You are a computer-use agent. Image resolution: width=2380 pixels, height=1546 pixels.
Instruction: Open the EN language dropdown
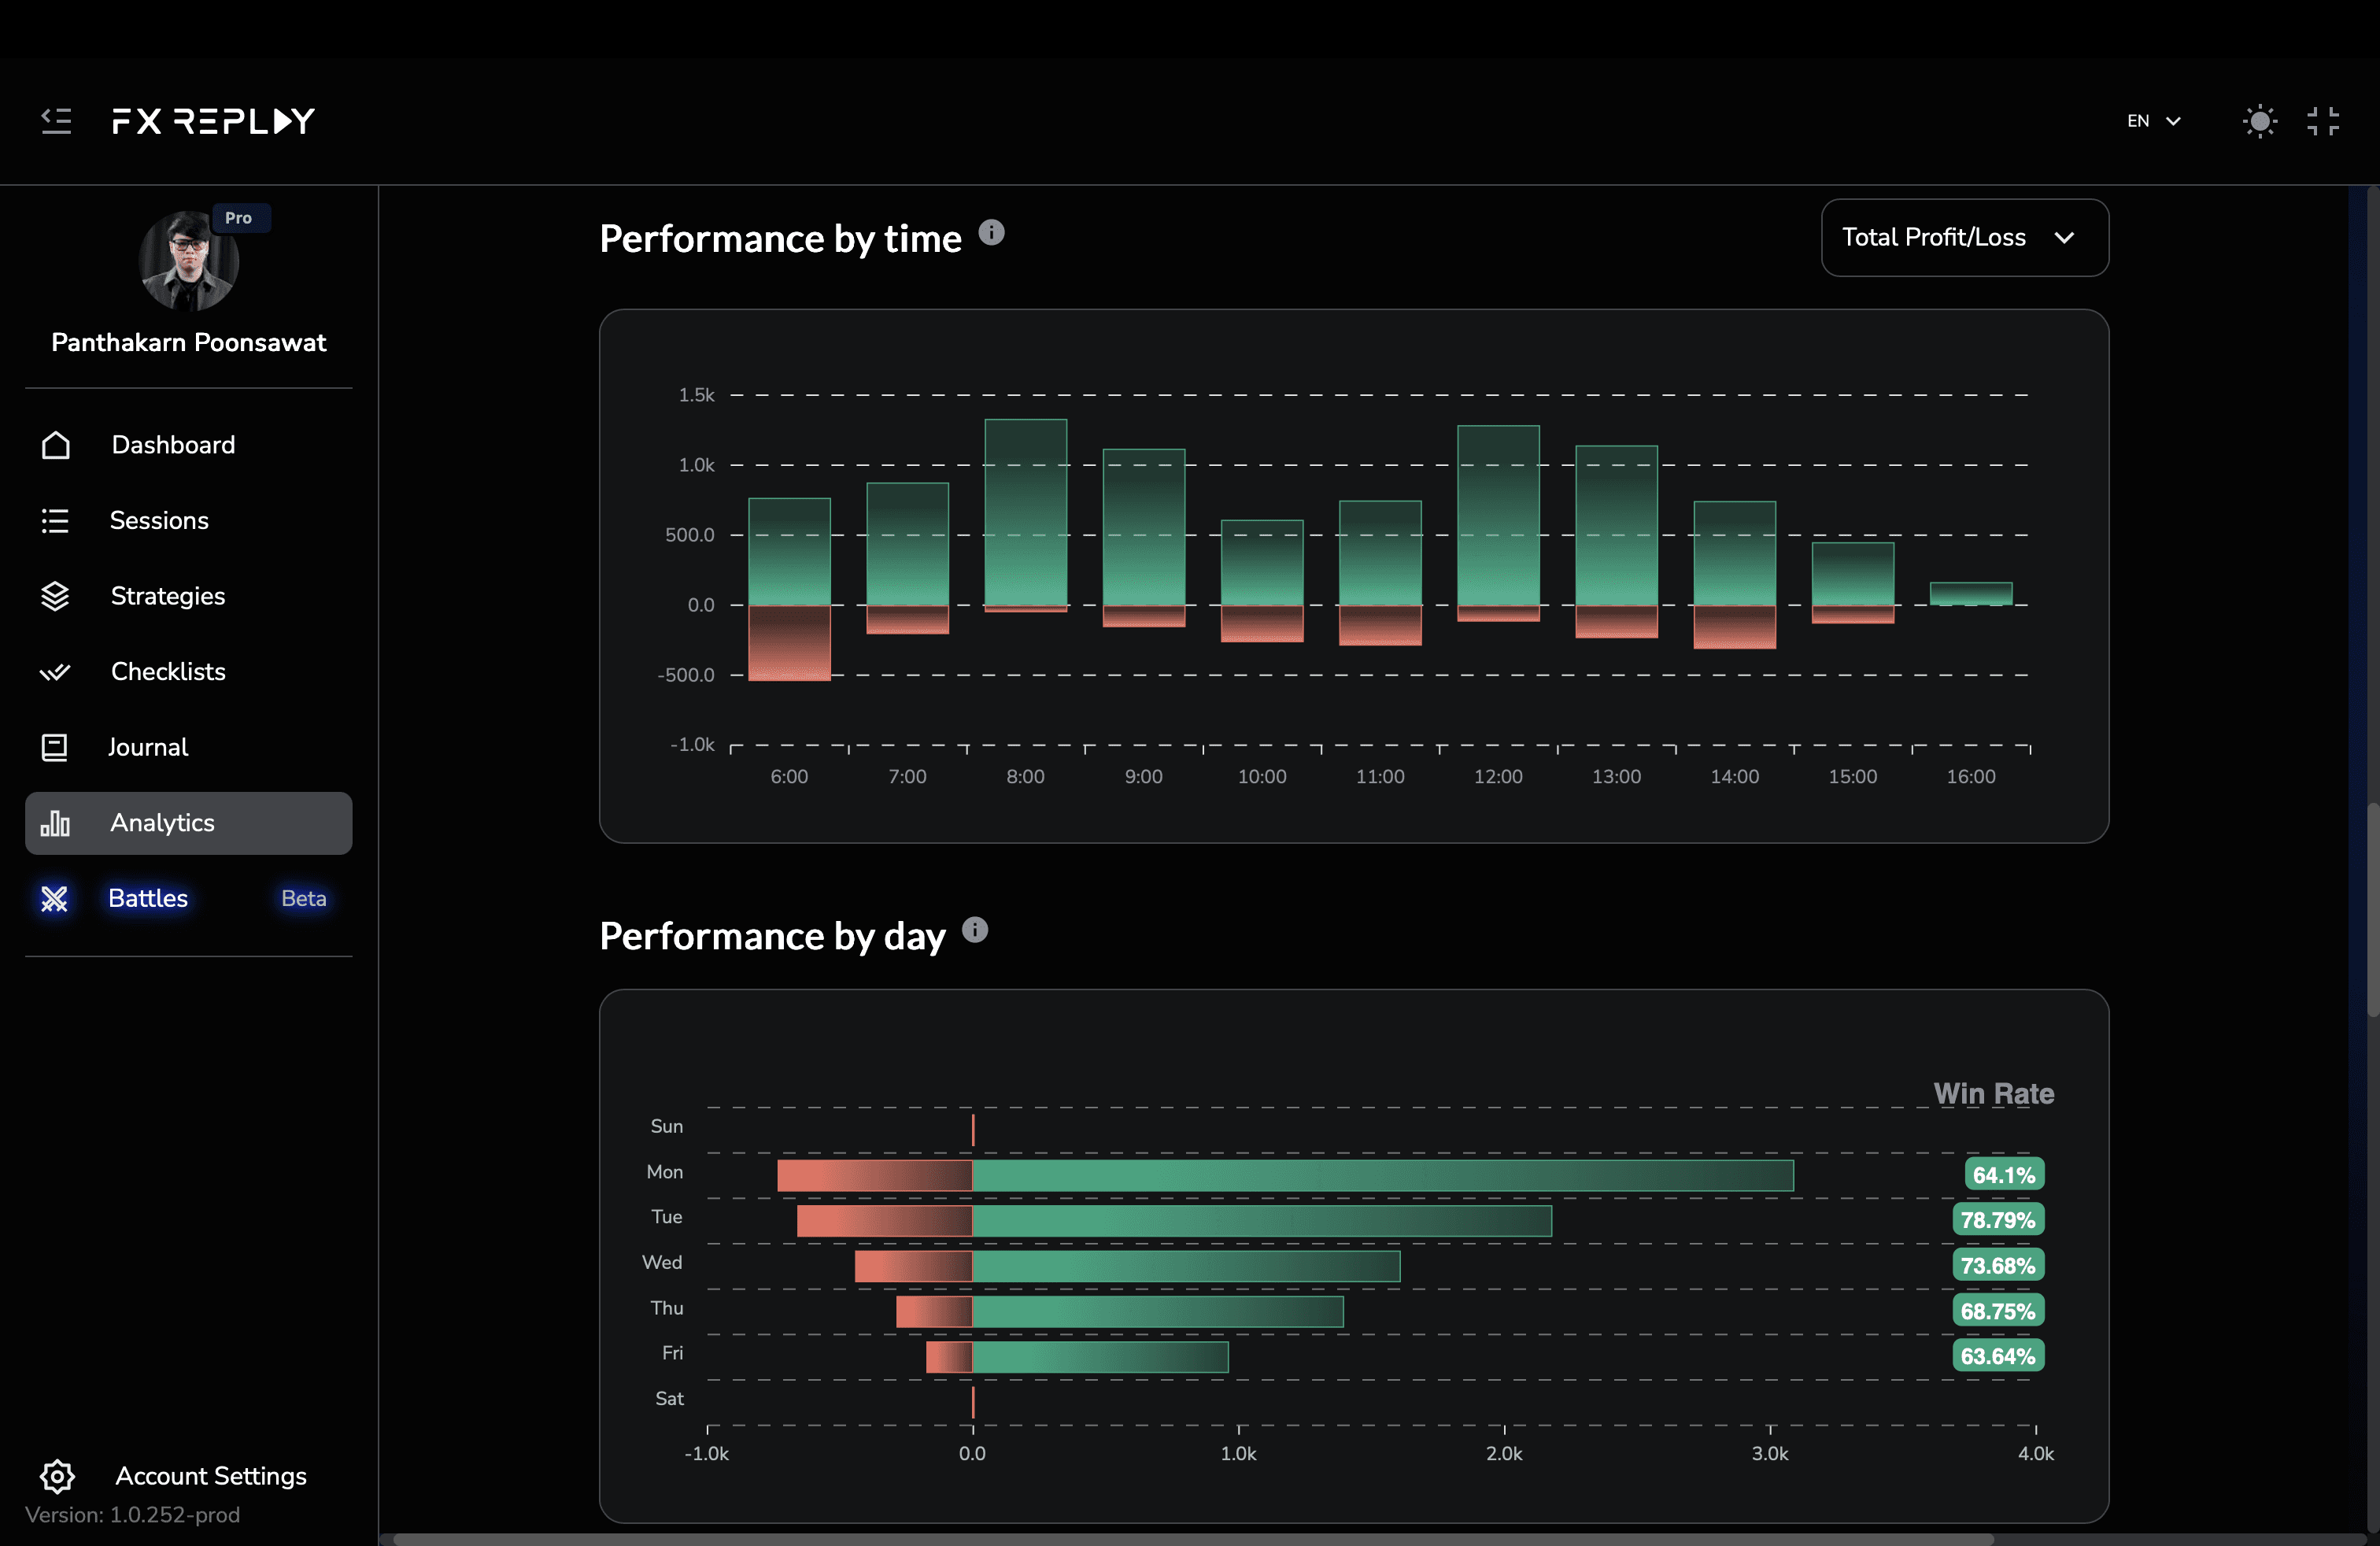[x=2153, y=121]
